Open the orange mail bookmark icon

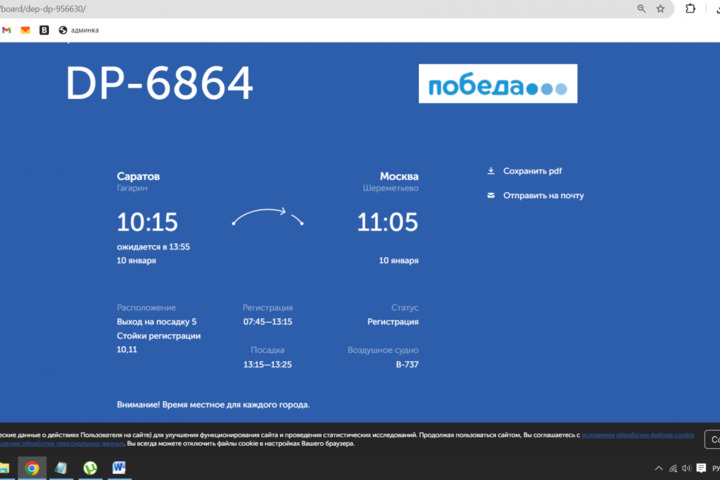(x=25, y=30)
